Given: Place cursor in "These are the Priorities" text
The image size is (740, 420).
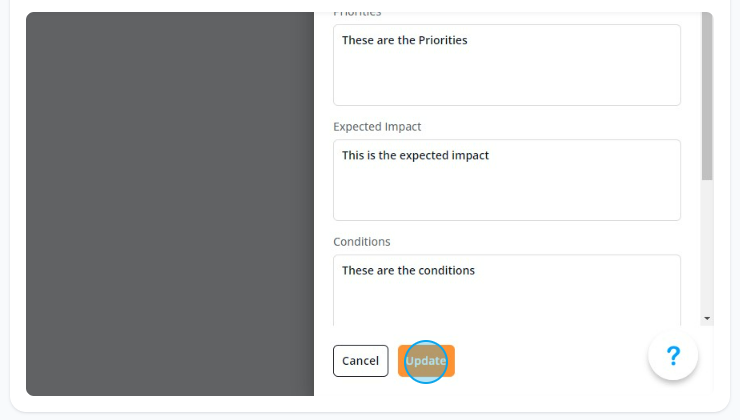Looking at the screenshot, I should click(404, 40).
